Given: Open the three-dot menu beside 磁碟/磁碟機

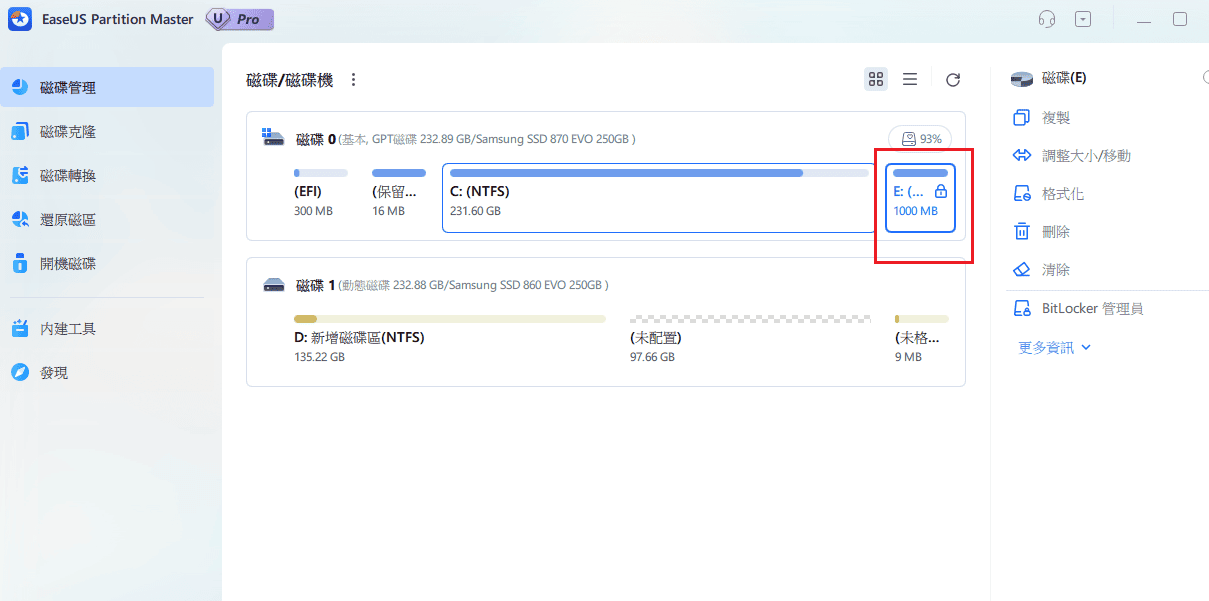Looking at the screenshot, I should [x=354, y=79].
